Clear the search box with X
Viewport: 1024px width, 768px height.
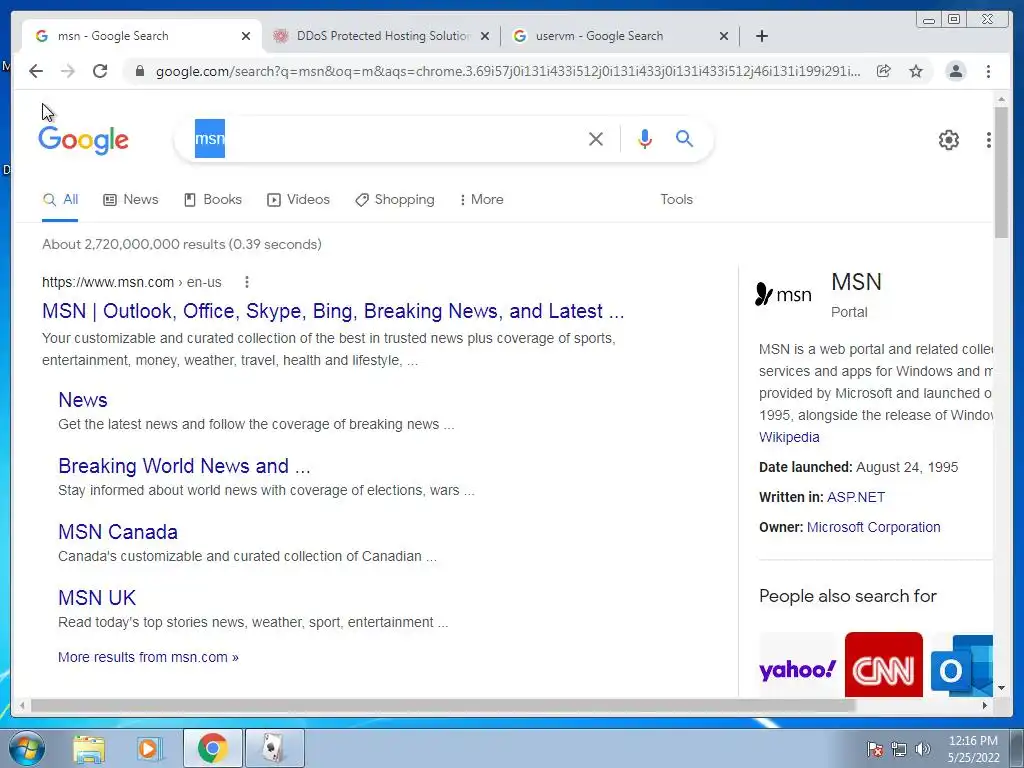(x=596, y=138)
